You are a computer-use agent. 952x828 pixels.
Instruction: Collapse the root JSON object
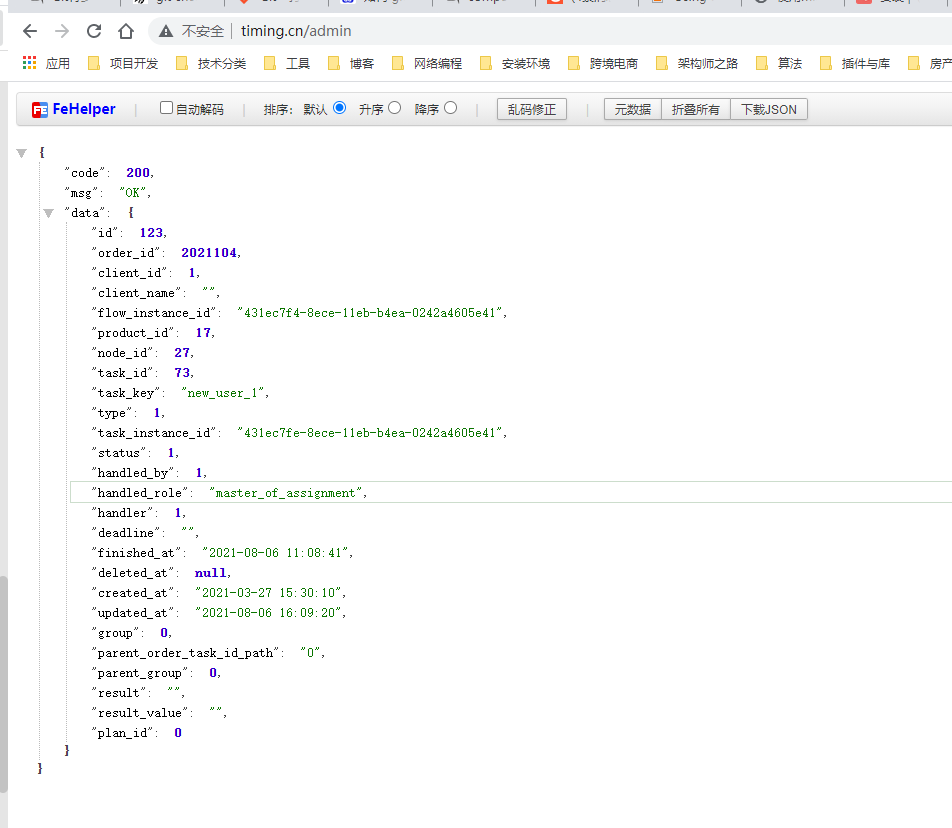pyautogui.click(x=22, y=153)
